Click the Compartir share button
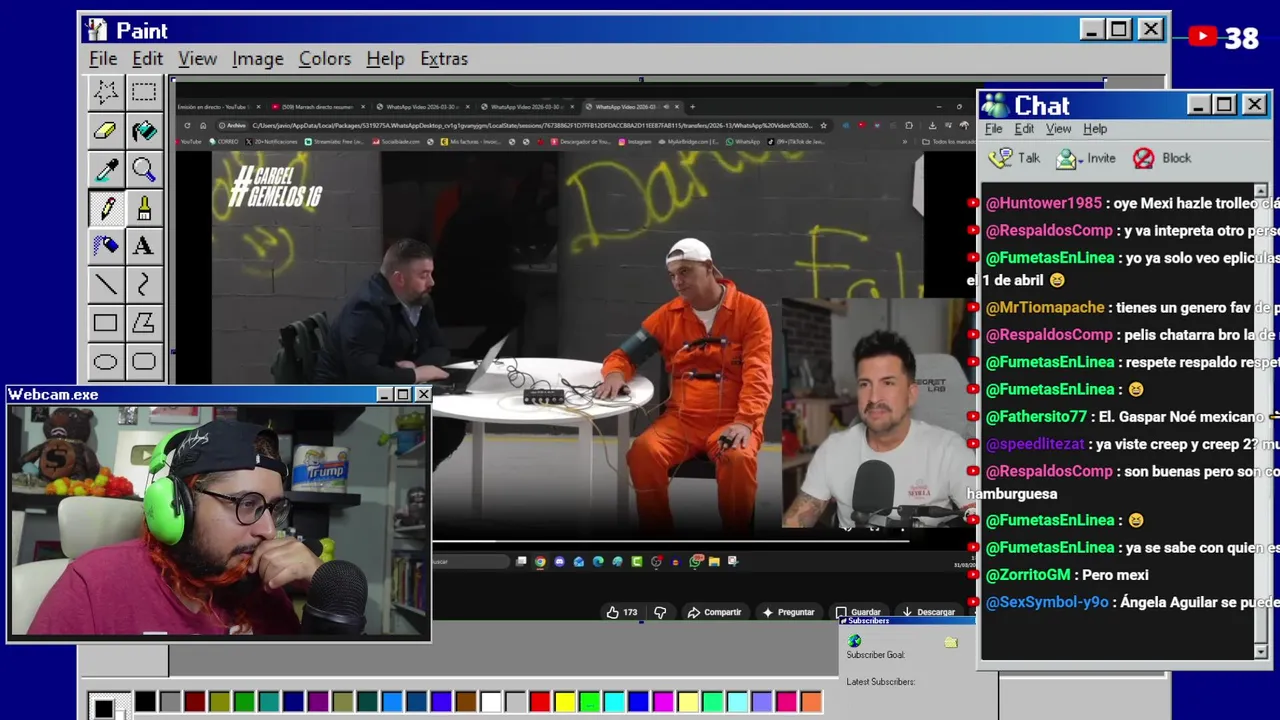The image size is (1280, 720). point(714,612)
